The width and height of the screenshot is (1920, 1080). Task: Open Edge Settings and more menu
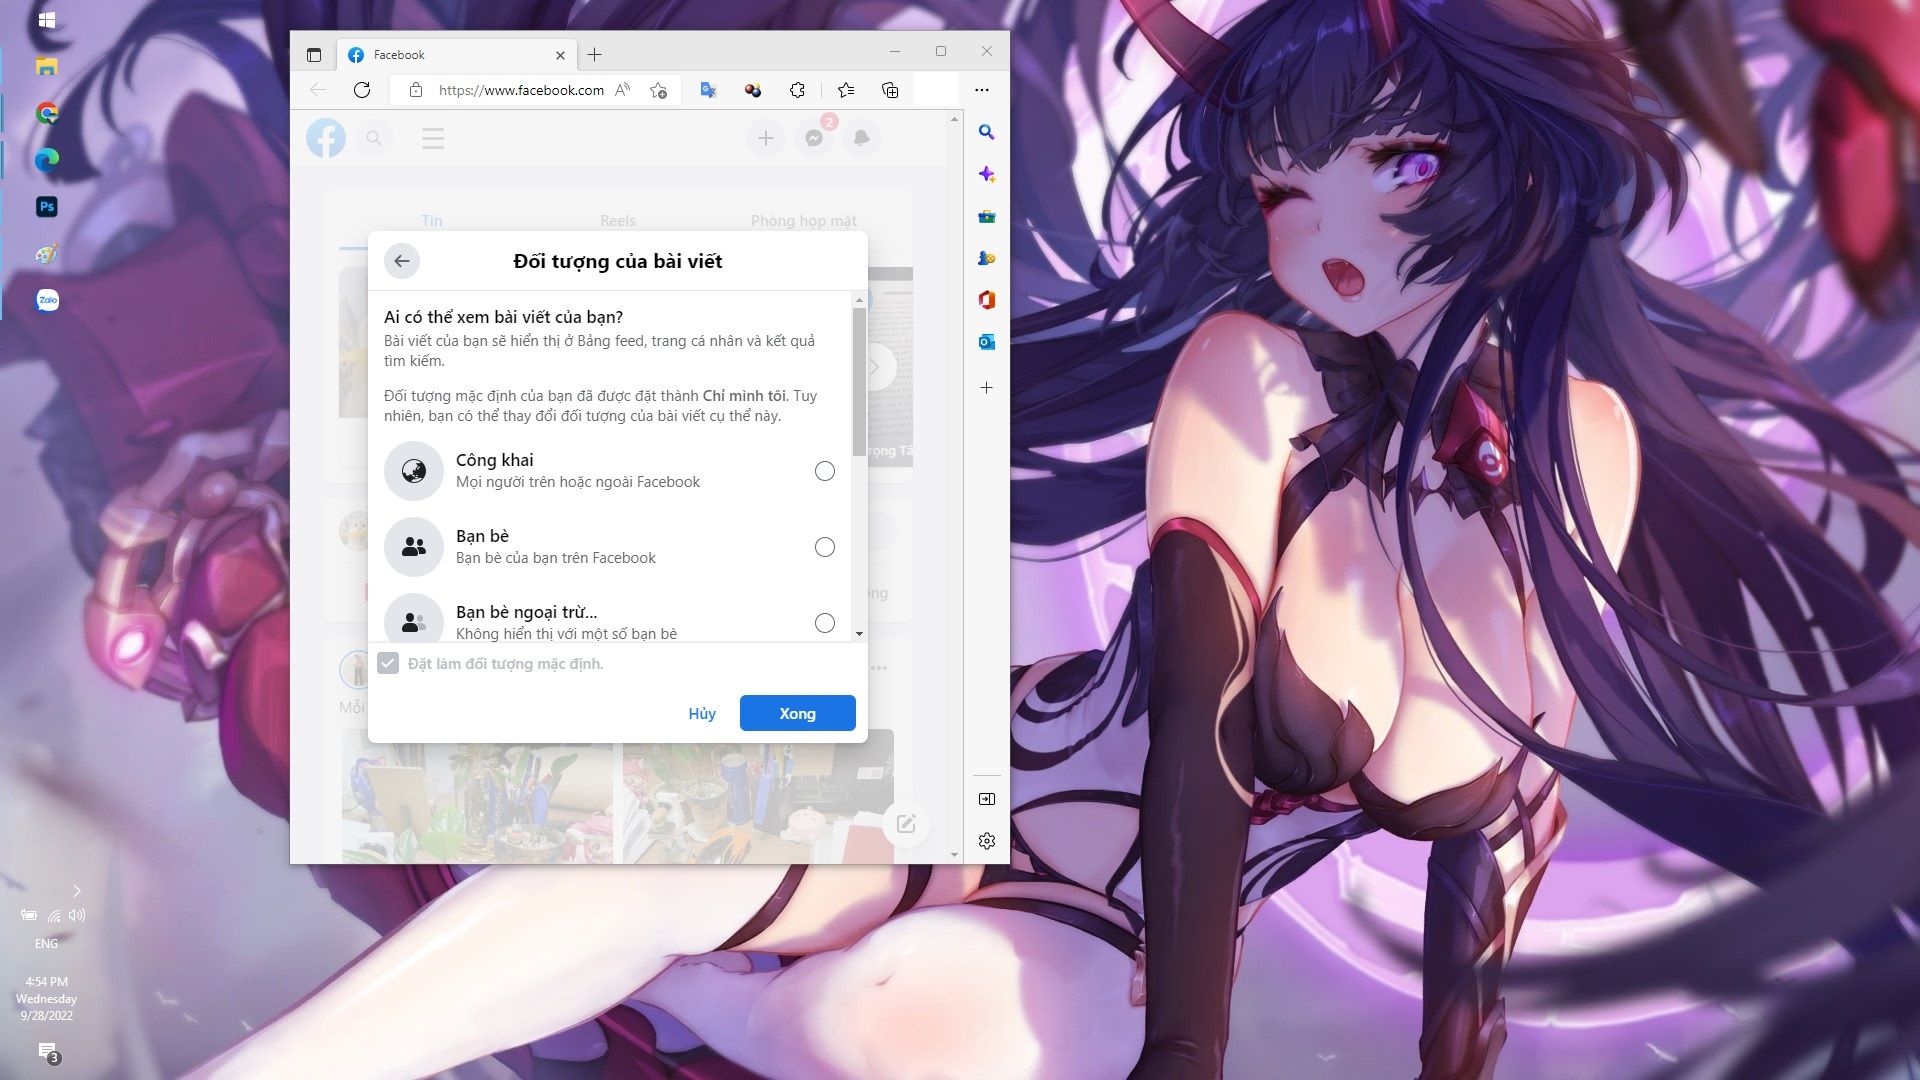982,90
